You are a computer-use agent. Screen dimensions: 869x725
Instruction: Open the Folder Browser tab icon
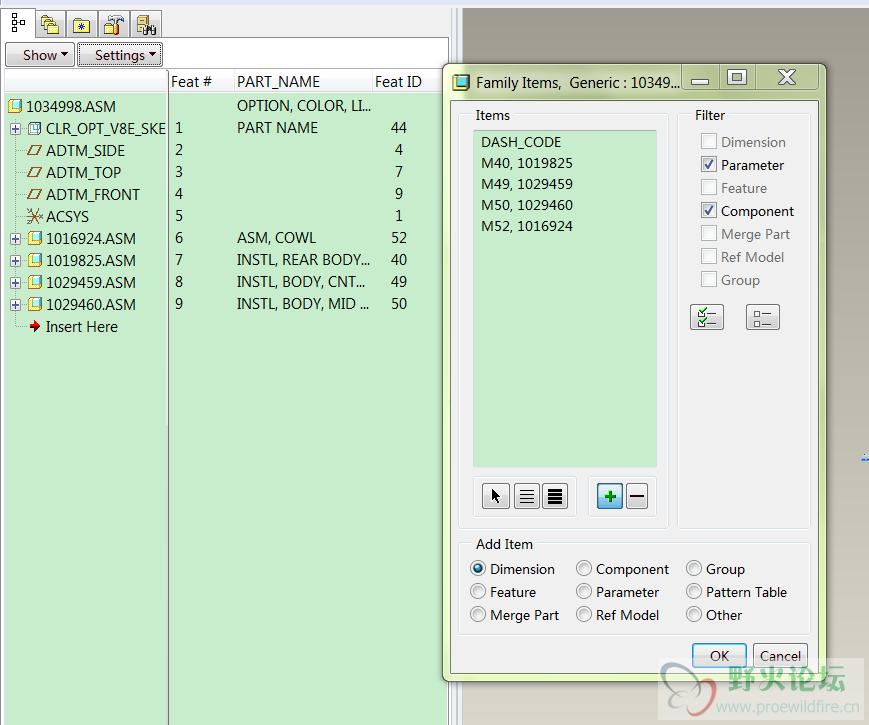tap(81, 25)
